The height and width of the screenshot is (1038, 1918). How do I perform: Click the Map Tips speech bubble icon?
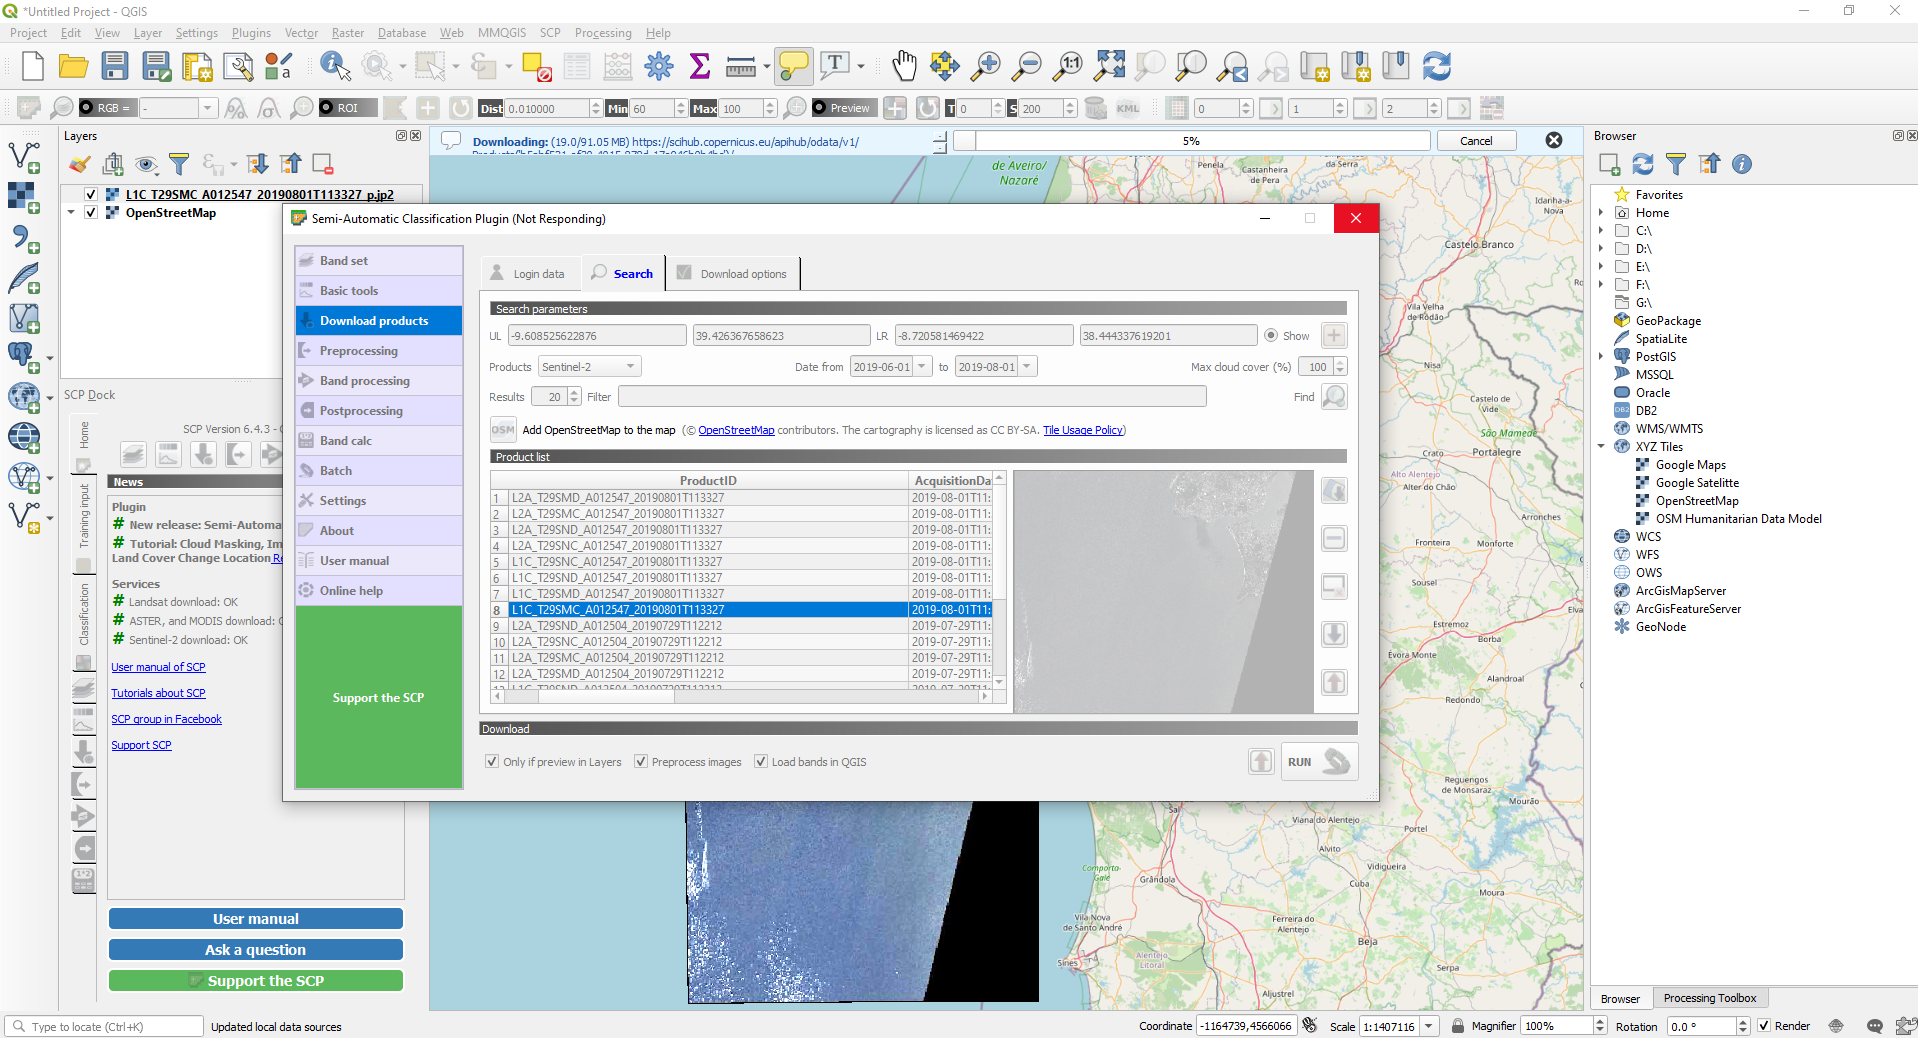794,67
